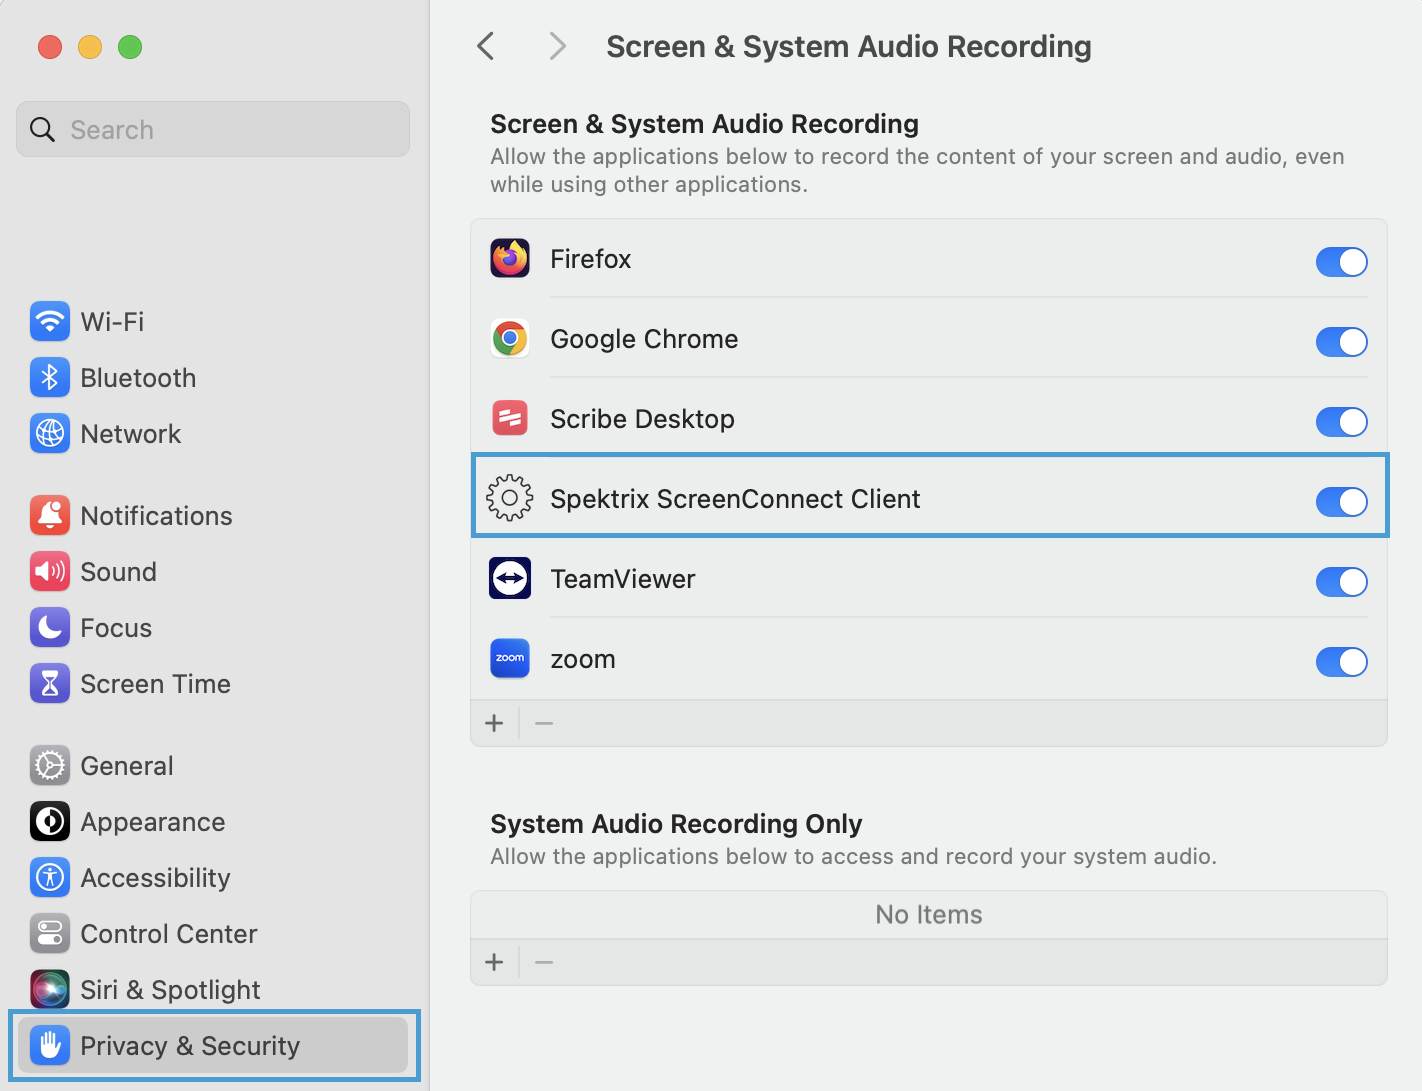Add app to System Audio Recording Only
This screenshot has width=1422, height=1091.
(x=494, y=962)
